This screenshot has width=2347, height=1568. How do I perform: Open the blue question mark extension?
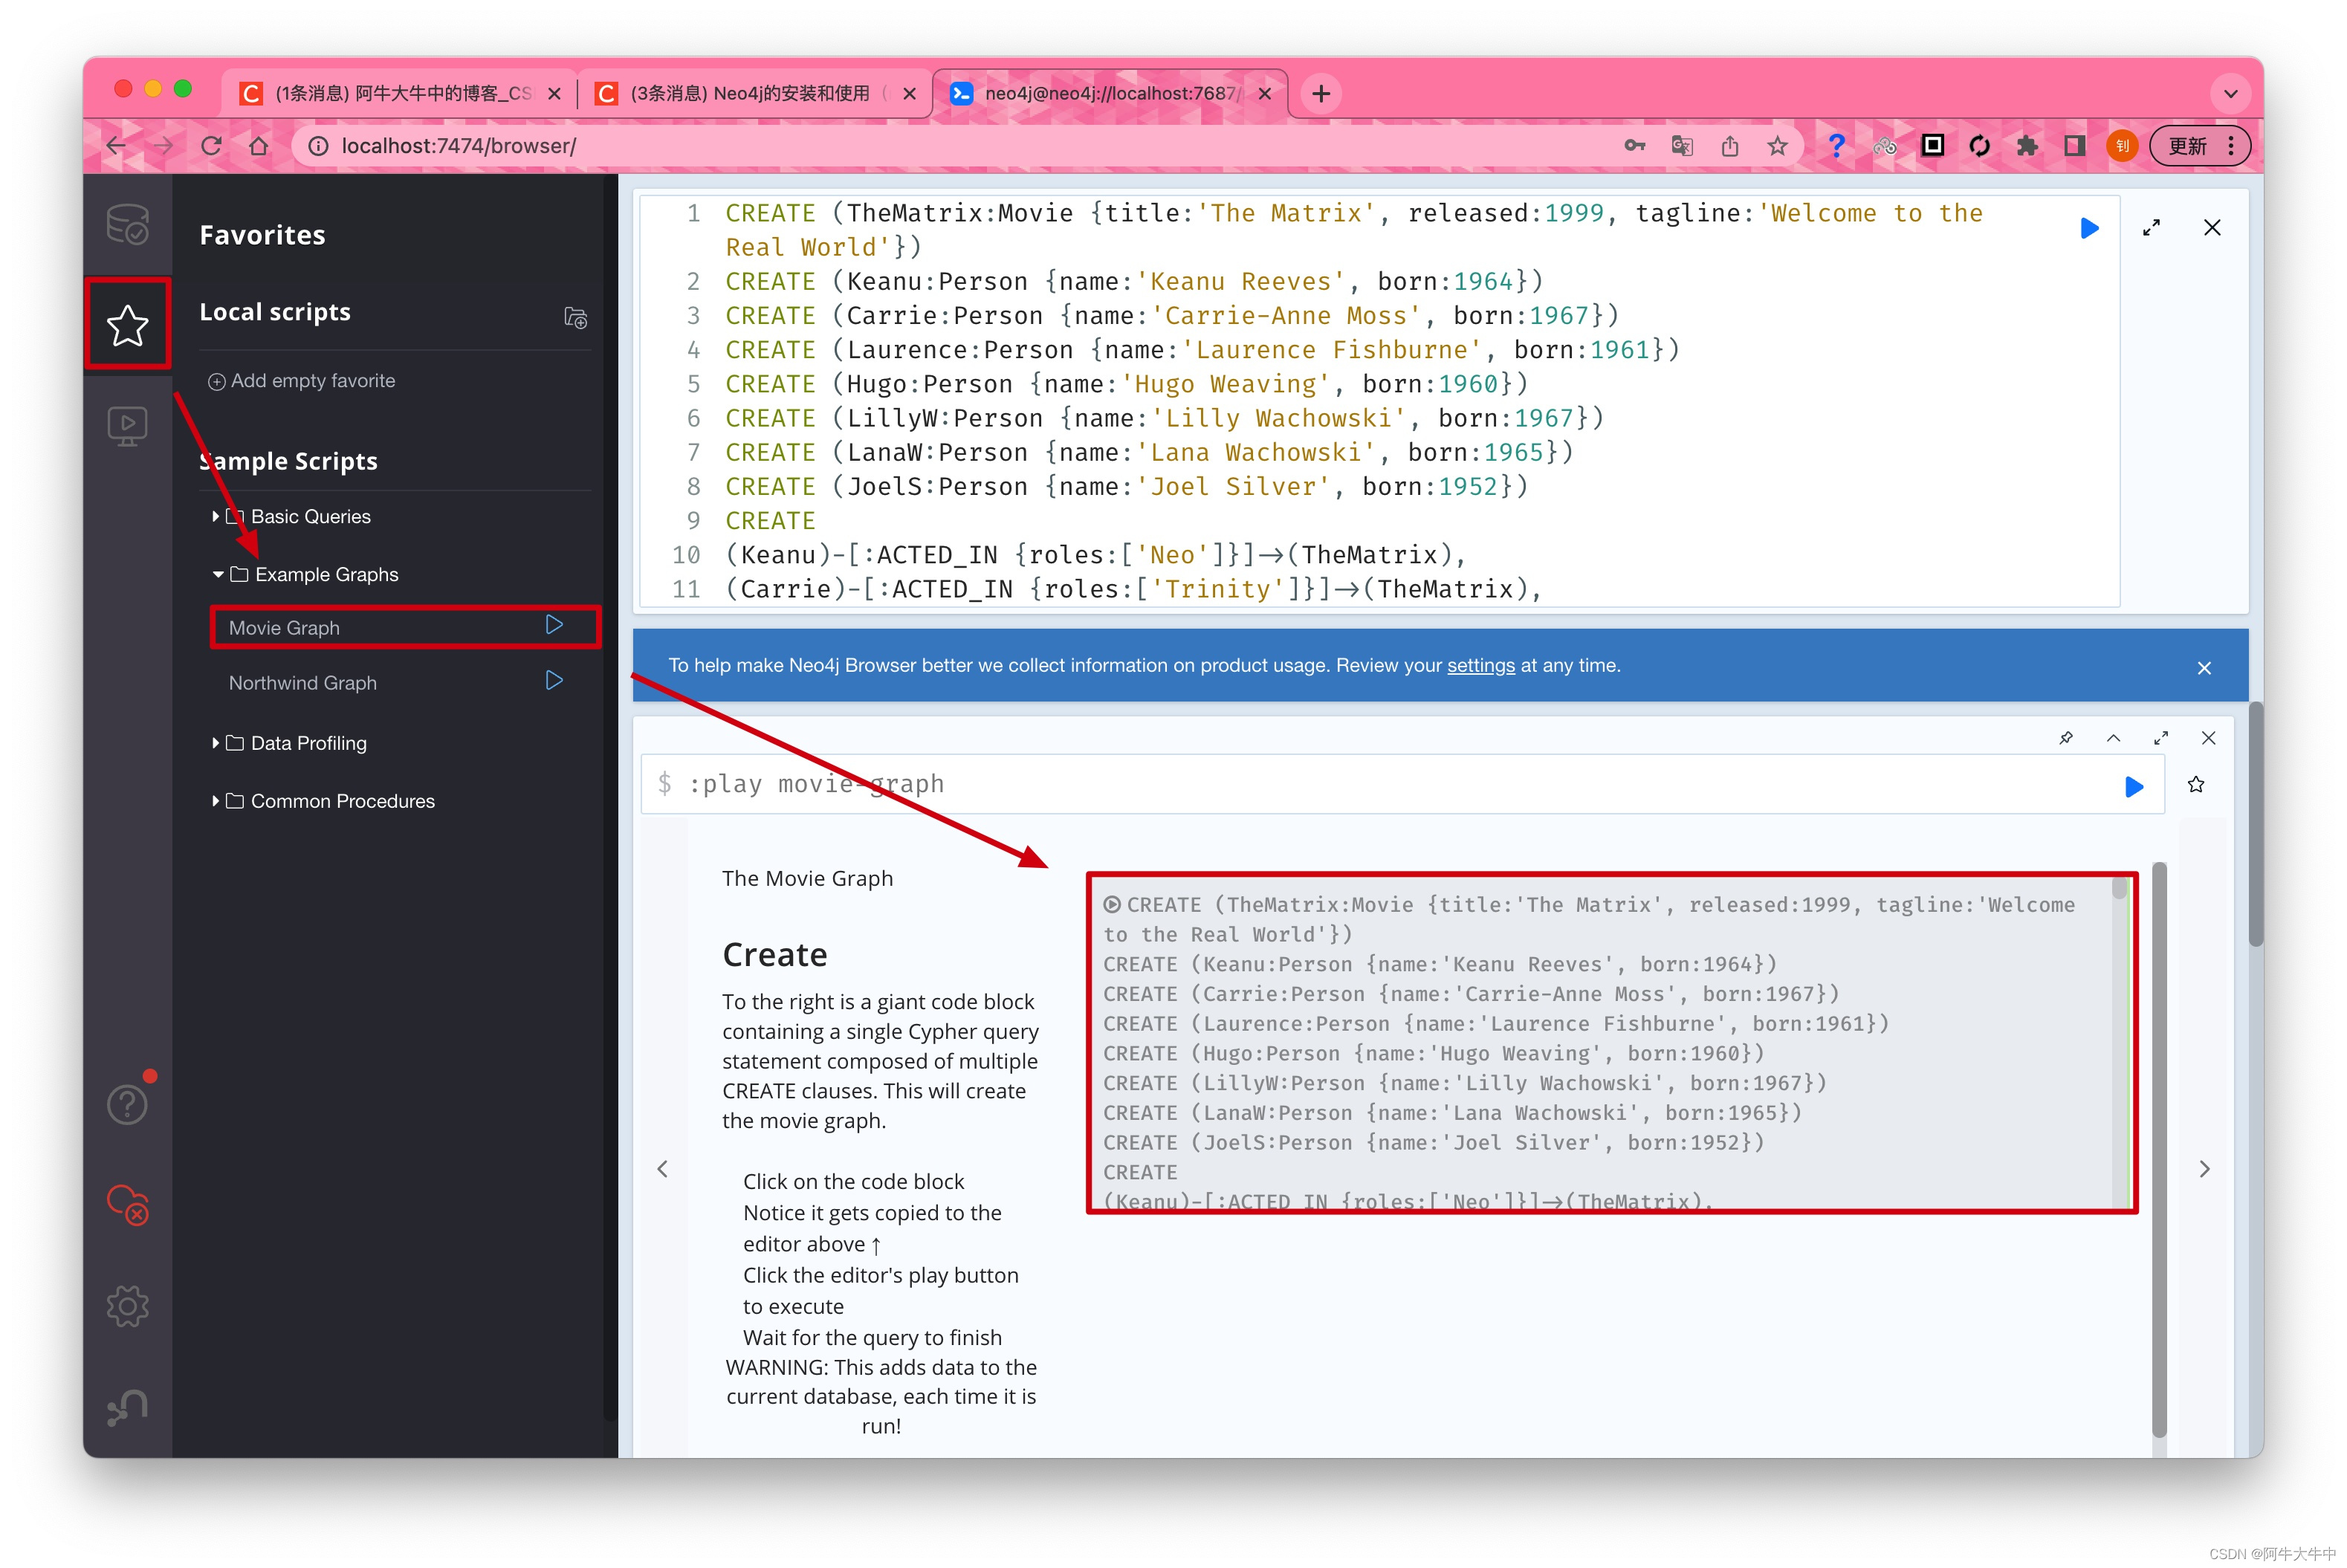point(1836,146)
